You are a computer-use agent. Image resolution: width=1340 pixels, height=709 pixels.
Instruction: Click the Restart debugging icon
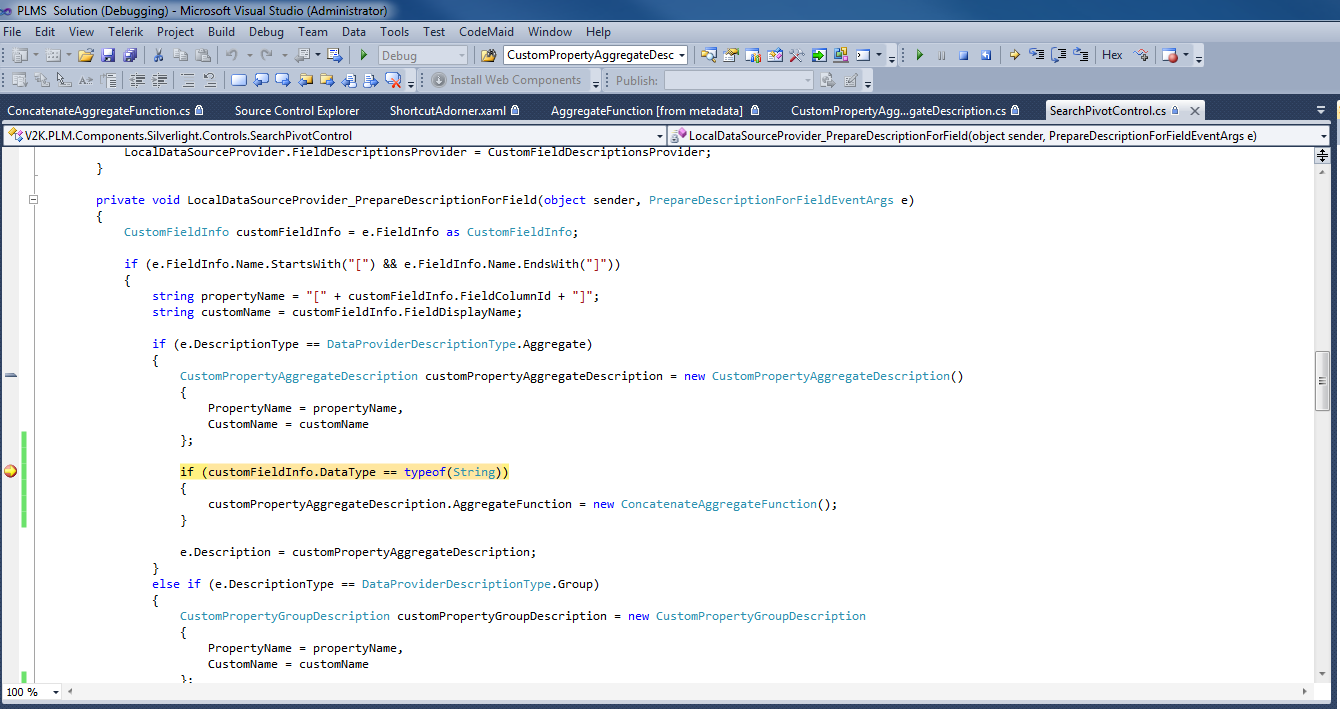[986, 55]
